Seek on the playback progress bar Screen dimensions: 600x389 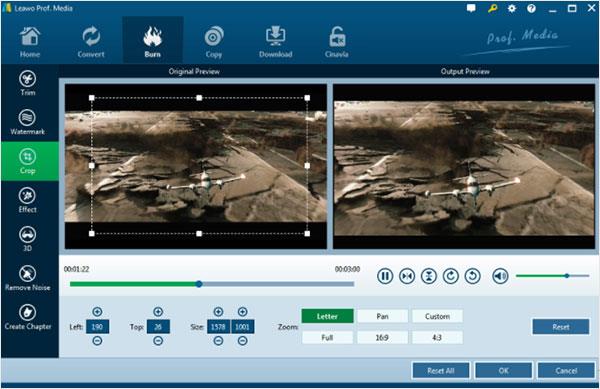[212, 284]
